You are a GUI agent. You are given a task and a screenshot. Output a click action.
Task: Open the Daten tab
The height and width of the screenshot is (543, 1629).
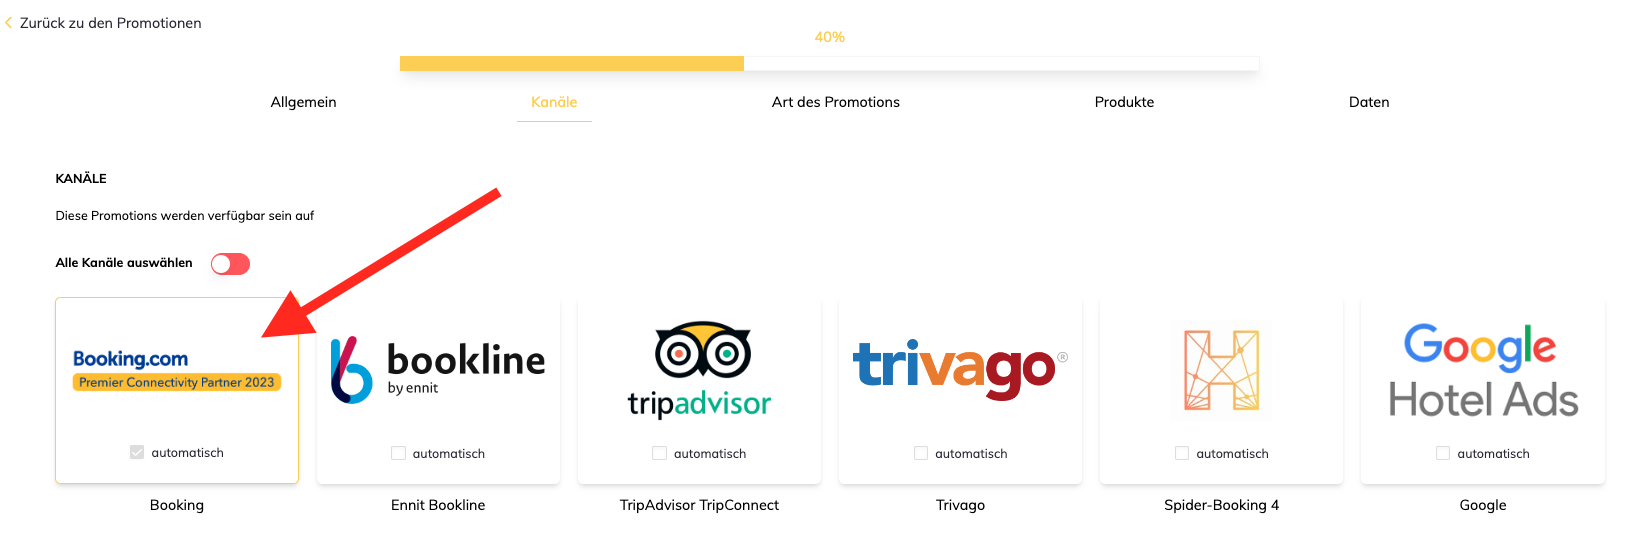click(1368, 102)
